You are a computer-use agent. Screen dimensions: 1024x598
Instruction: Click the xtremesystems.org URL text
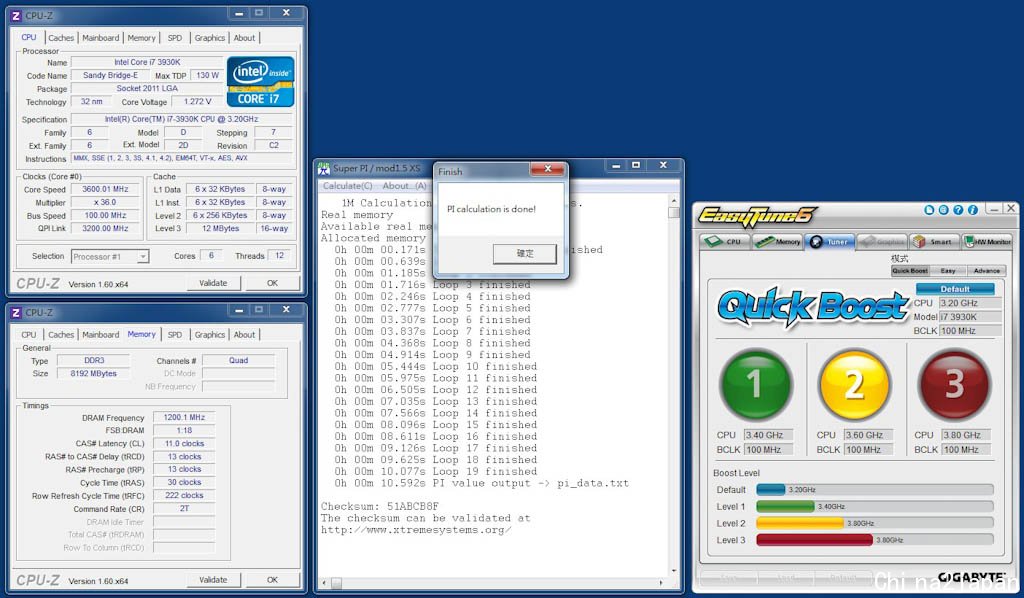pos(416,530)
